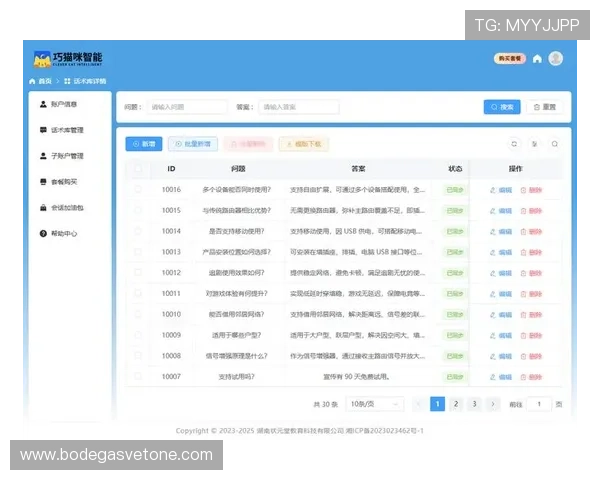This screenshot has width=600, height=480.
Task: Click the pink 批量删除 button
Action: 248,144
